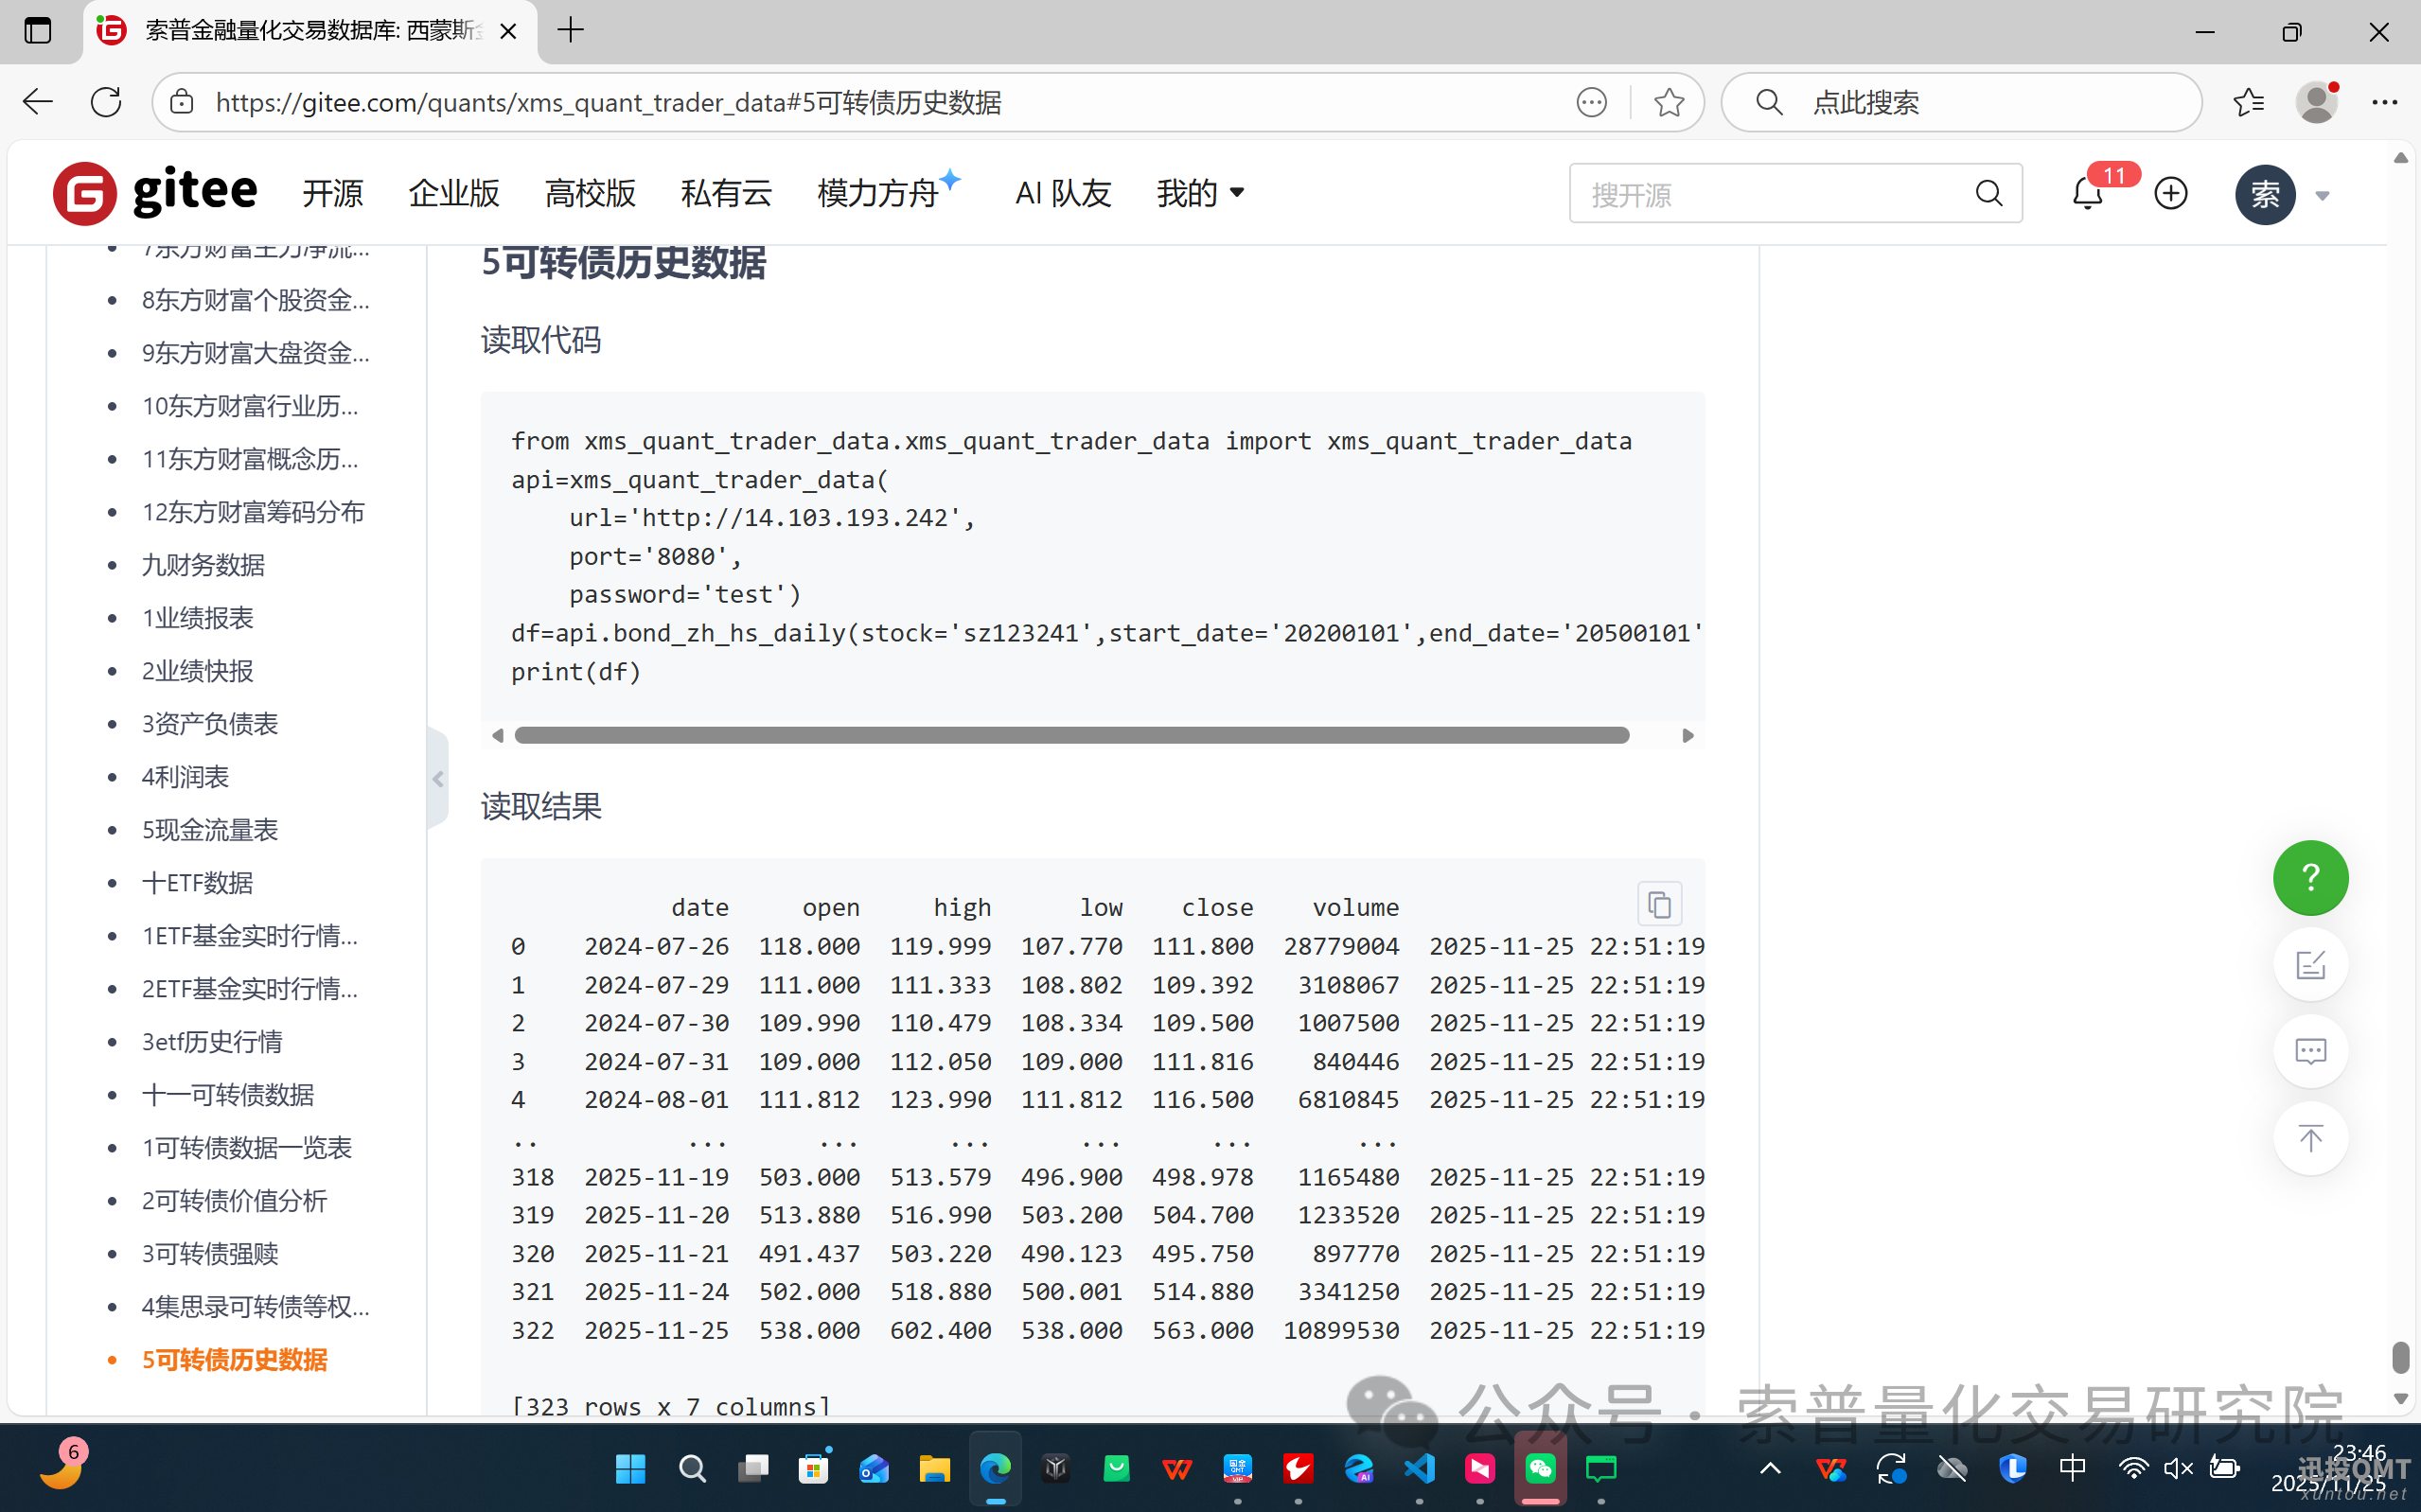Copy the code output using the copy icon
This screenshot has height=1512, width=2421.
1659,903
